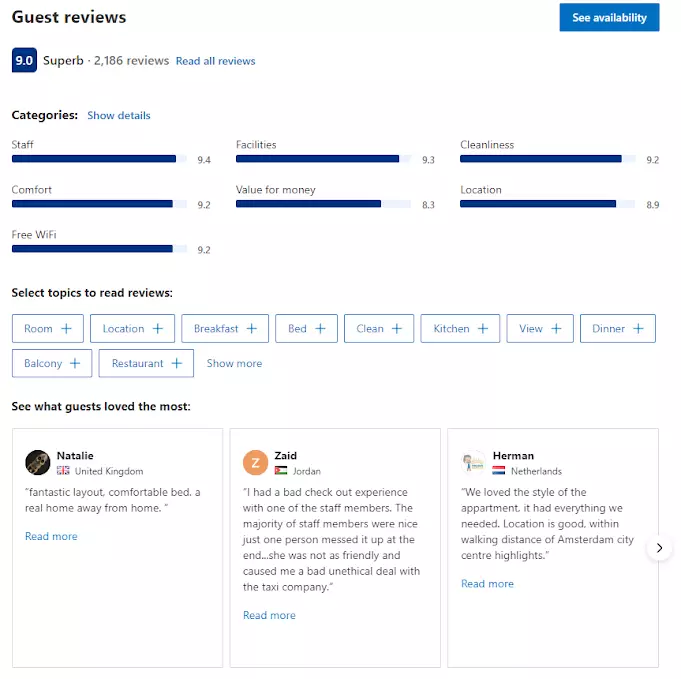Screen dimensions: 681x679
Task: Click the 9.0 review score badge
Action: 24,60
